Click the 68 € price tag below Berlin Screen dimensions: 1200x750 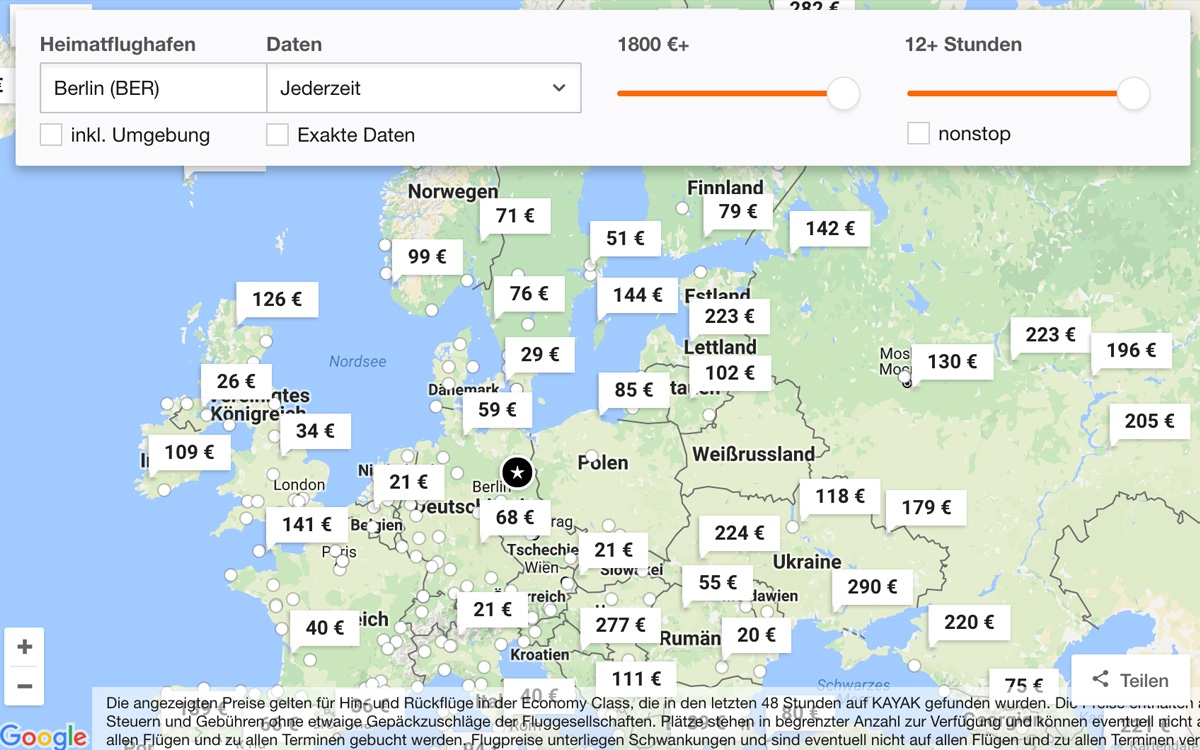coord(515,517)
